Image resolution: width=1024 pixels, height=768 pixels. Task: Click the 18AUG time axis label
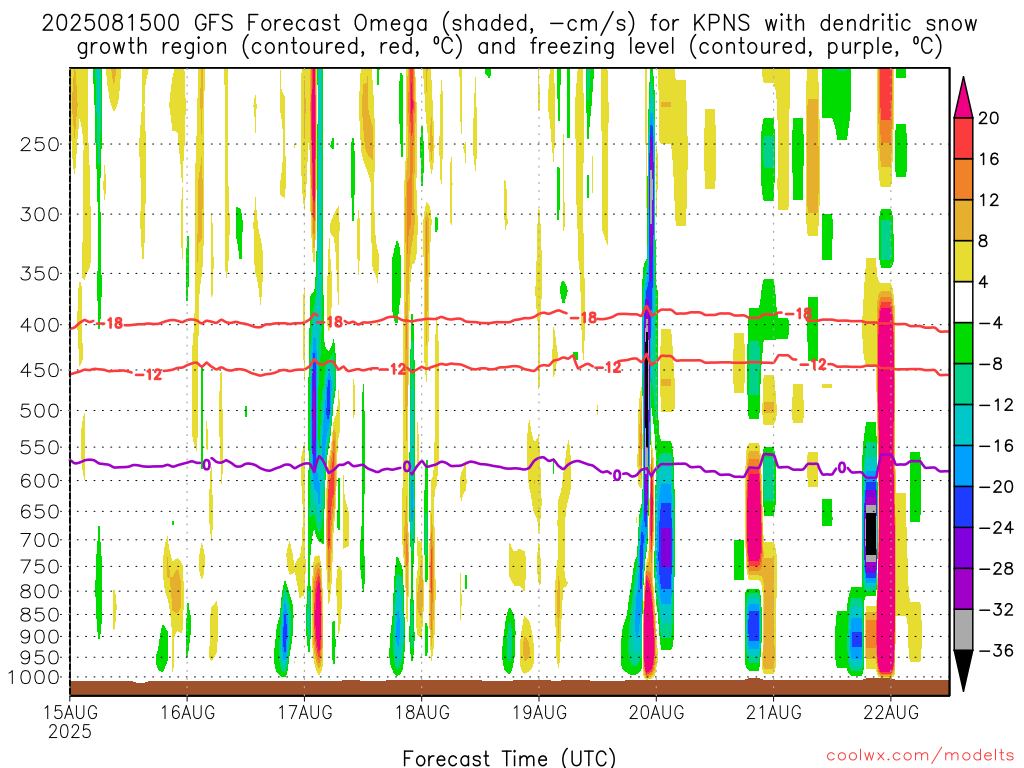423,712
